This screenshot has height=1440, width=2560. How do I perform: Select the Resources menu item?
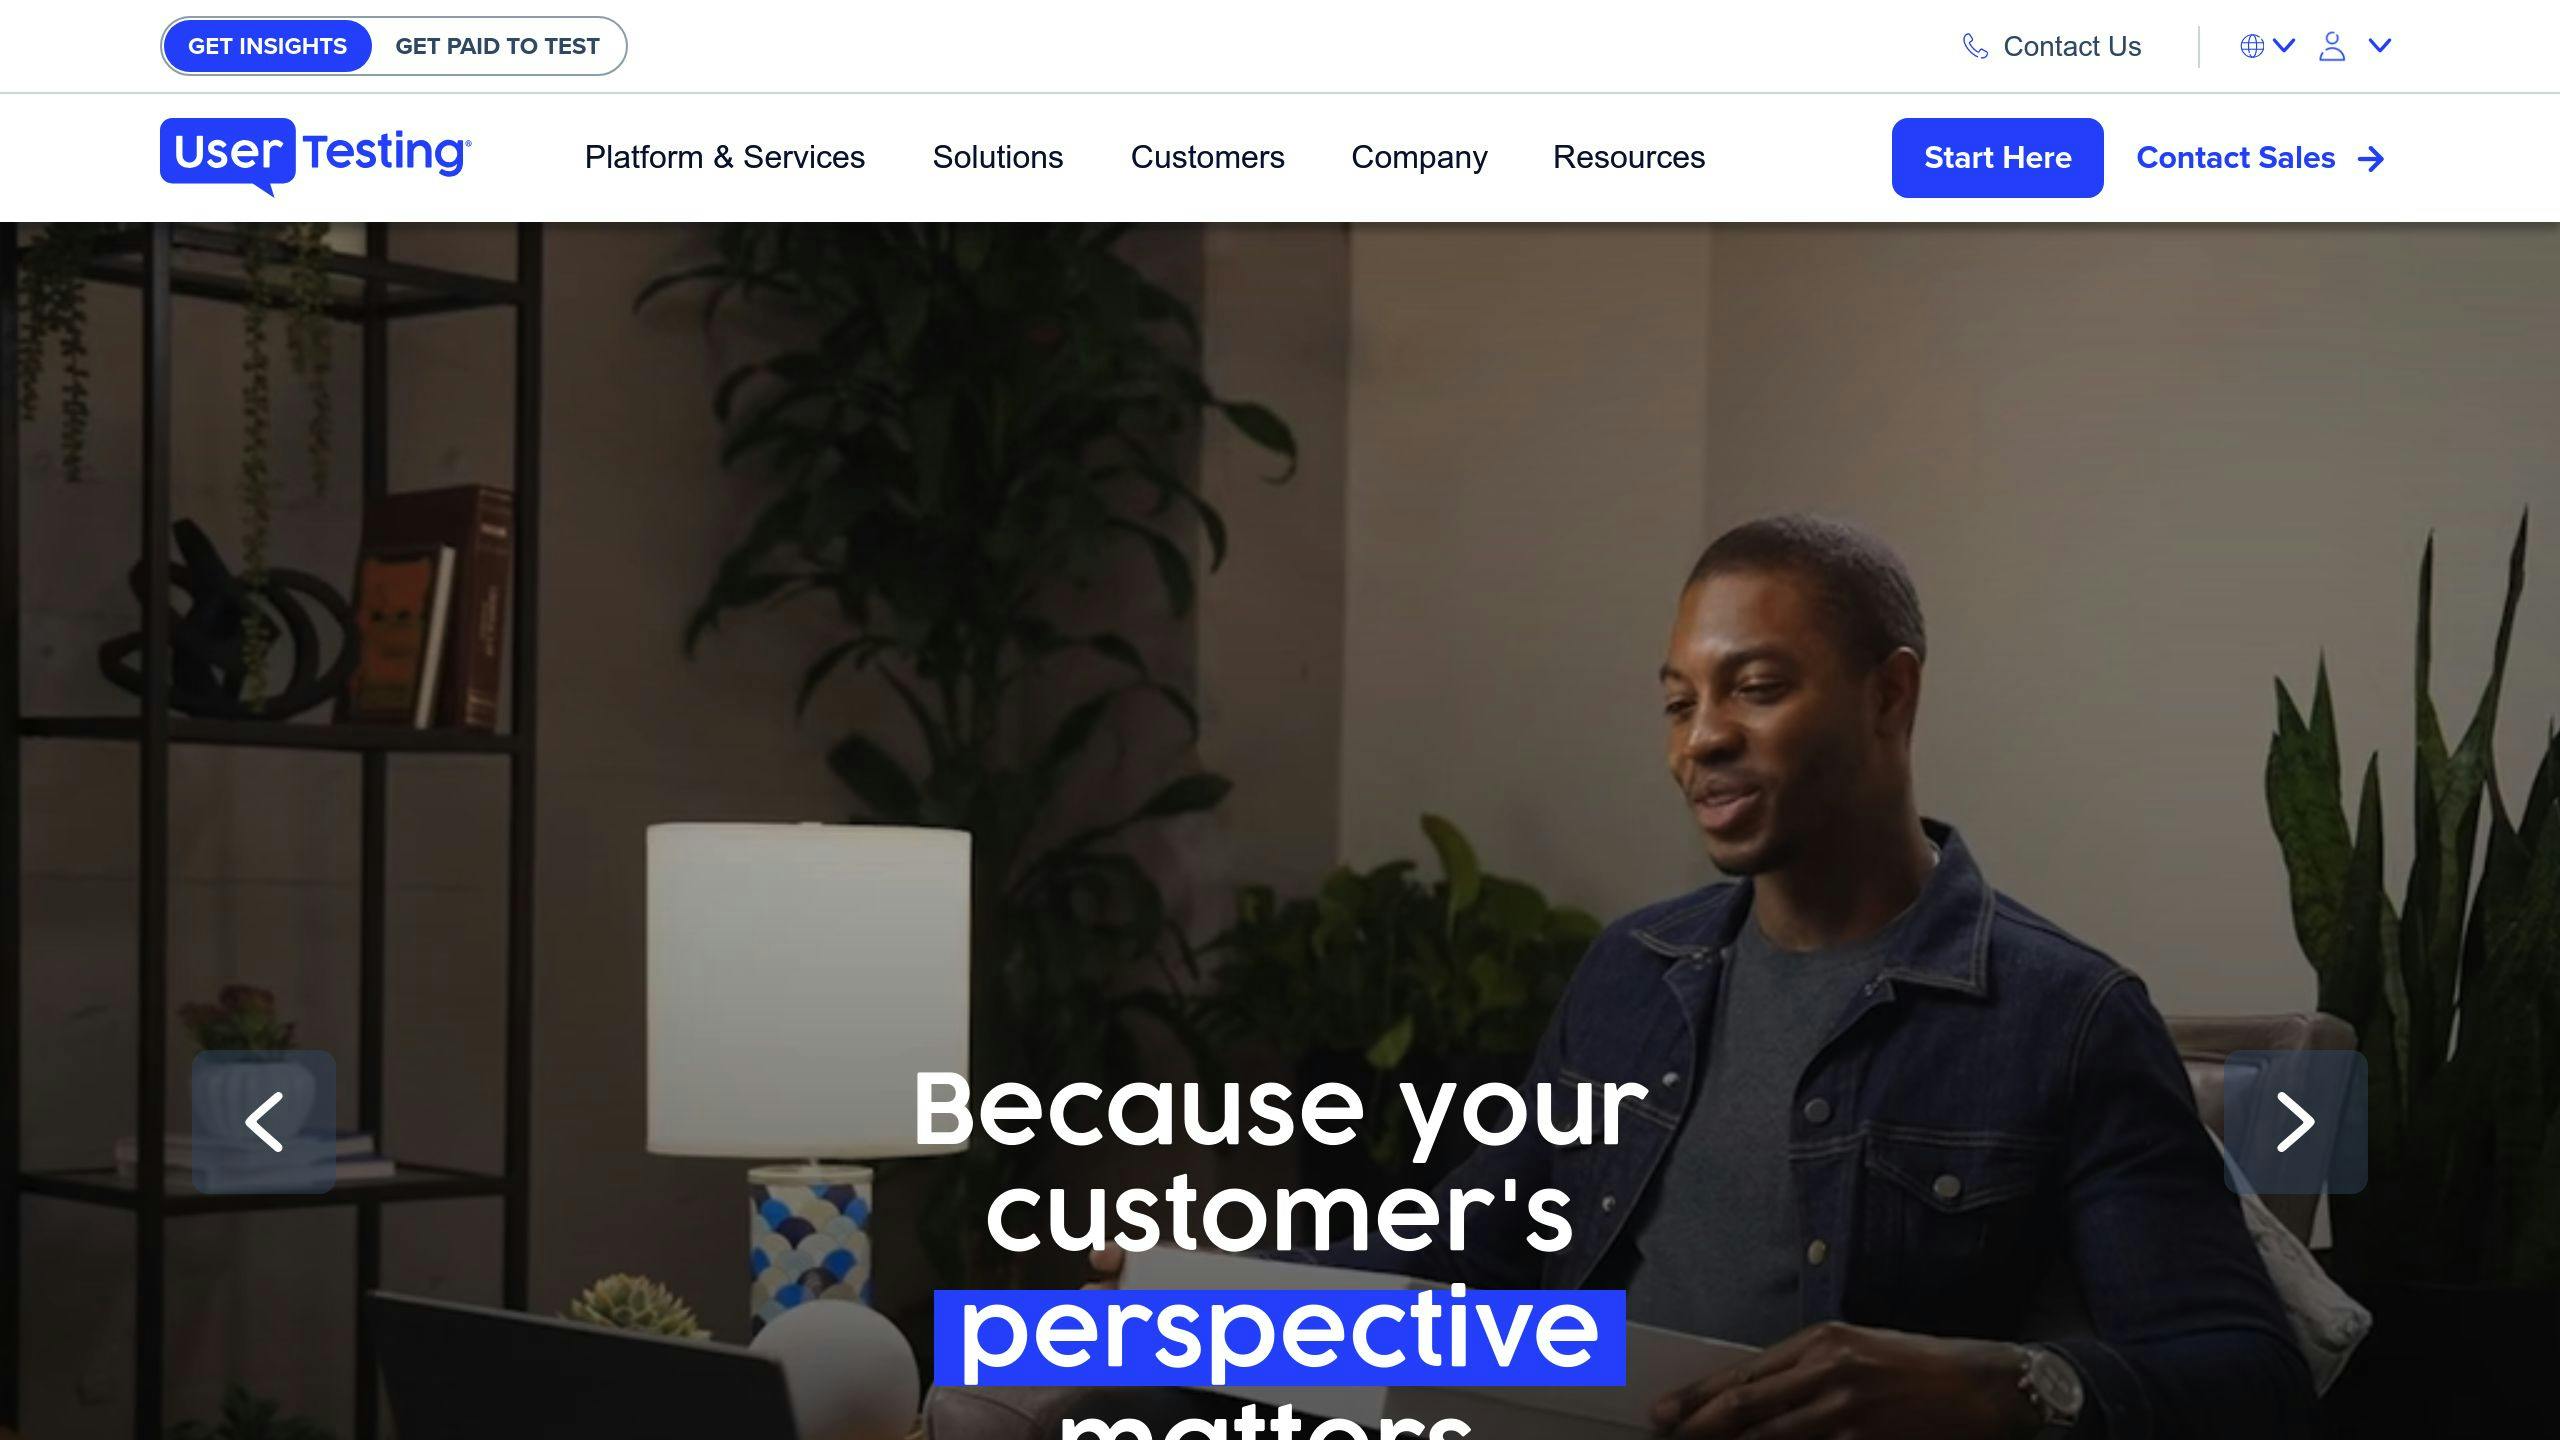(x=1628, y=156)
